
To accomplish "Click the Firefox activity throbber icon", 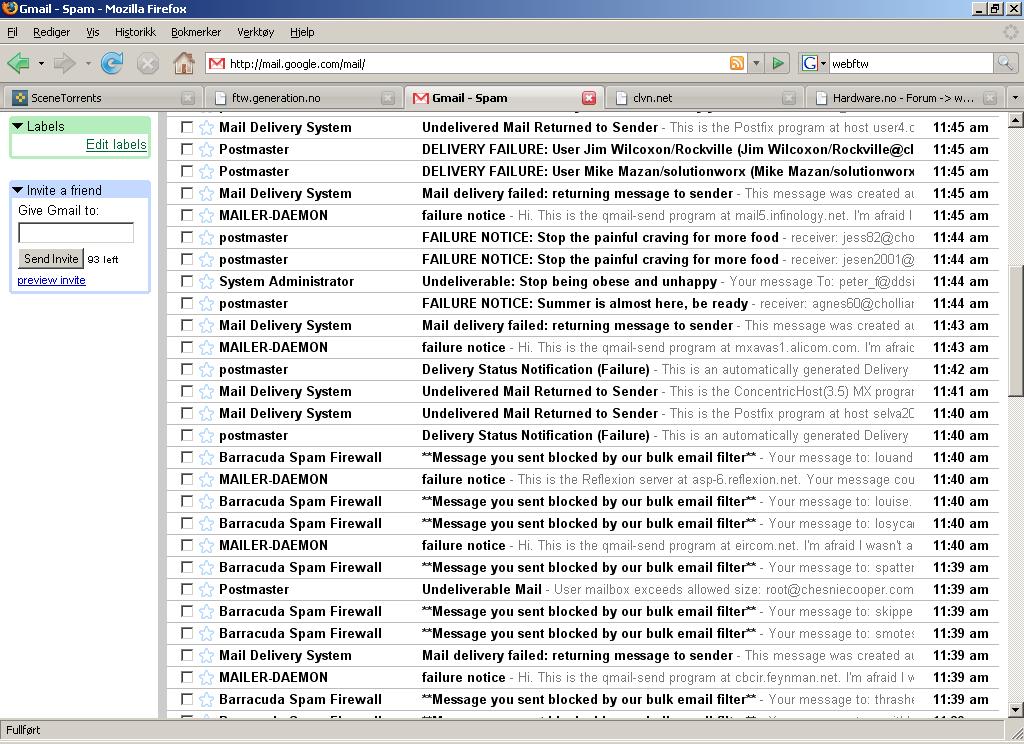I will coord(1010,31).
